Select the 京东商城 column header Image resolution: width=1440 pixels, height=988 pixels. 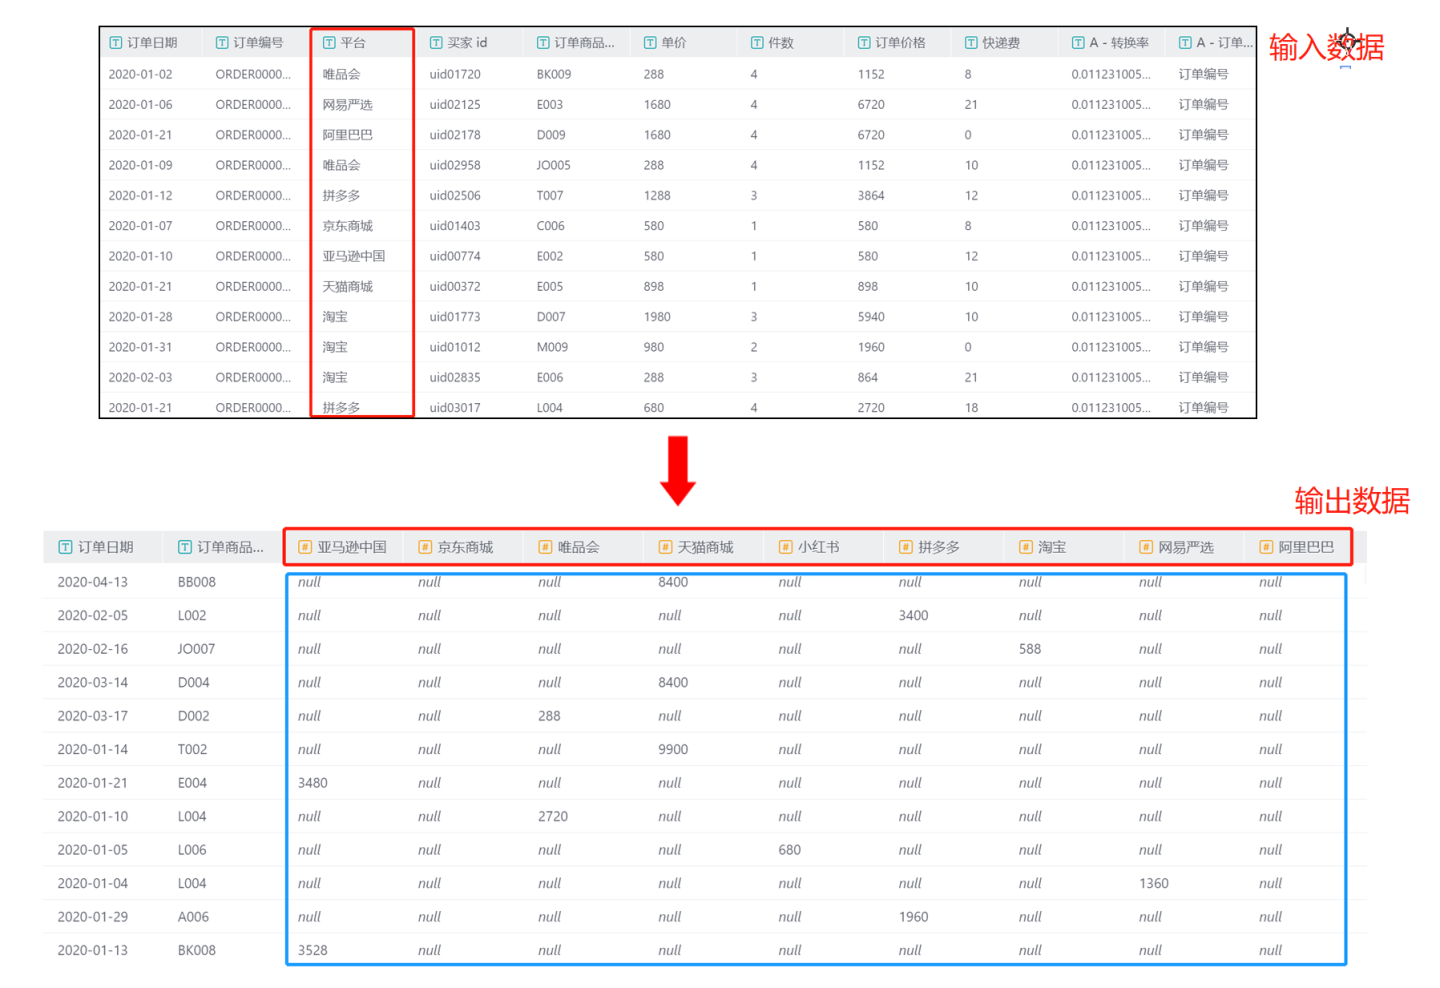[465, 547]
